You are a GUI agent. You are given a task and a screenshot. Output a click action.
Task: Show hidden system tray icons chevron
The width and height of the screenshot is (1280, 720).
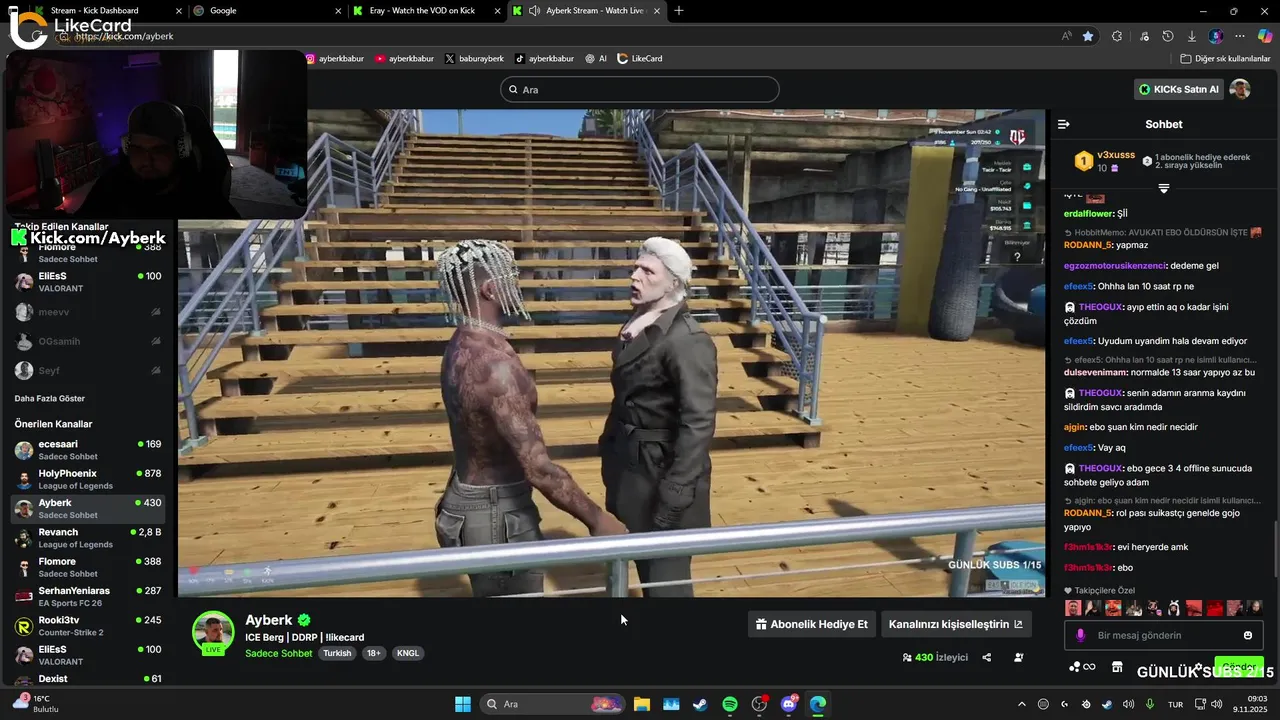1021,704
